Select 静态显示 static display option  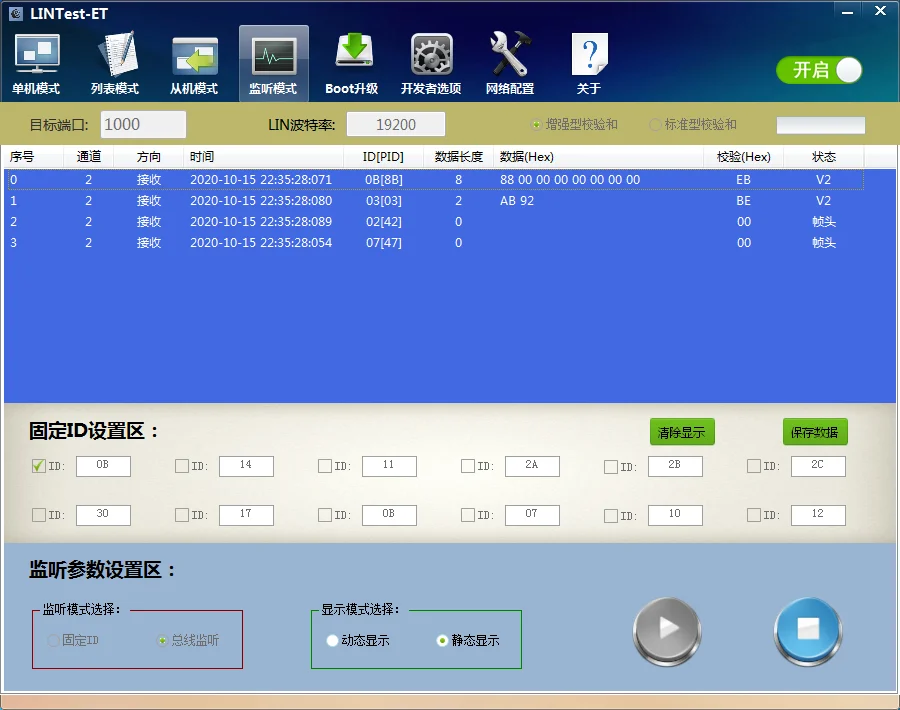[443, 641]
